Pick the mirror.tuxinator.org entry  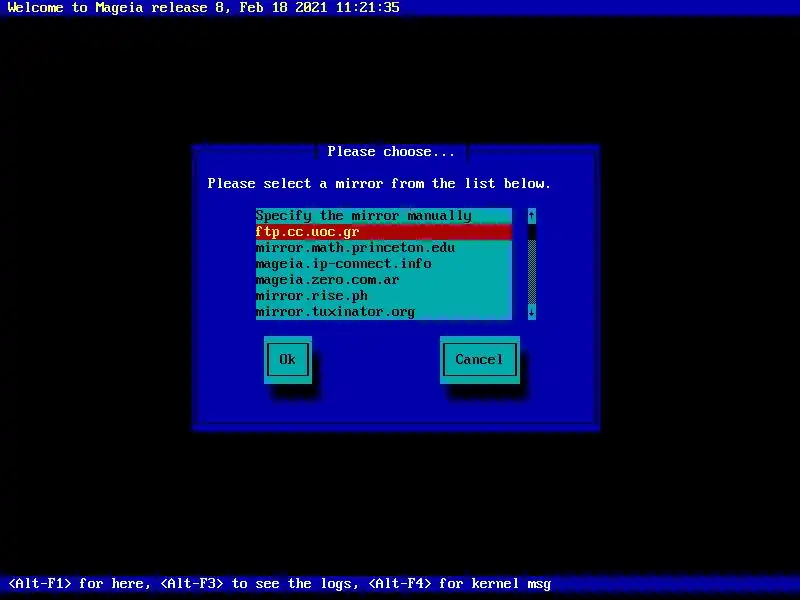tap(384, 312)
